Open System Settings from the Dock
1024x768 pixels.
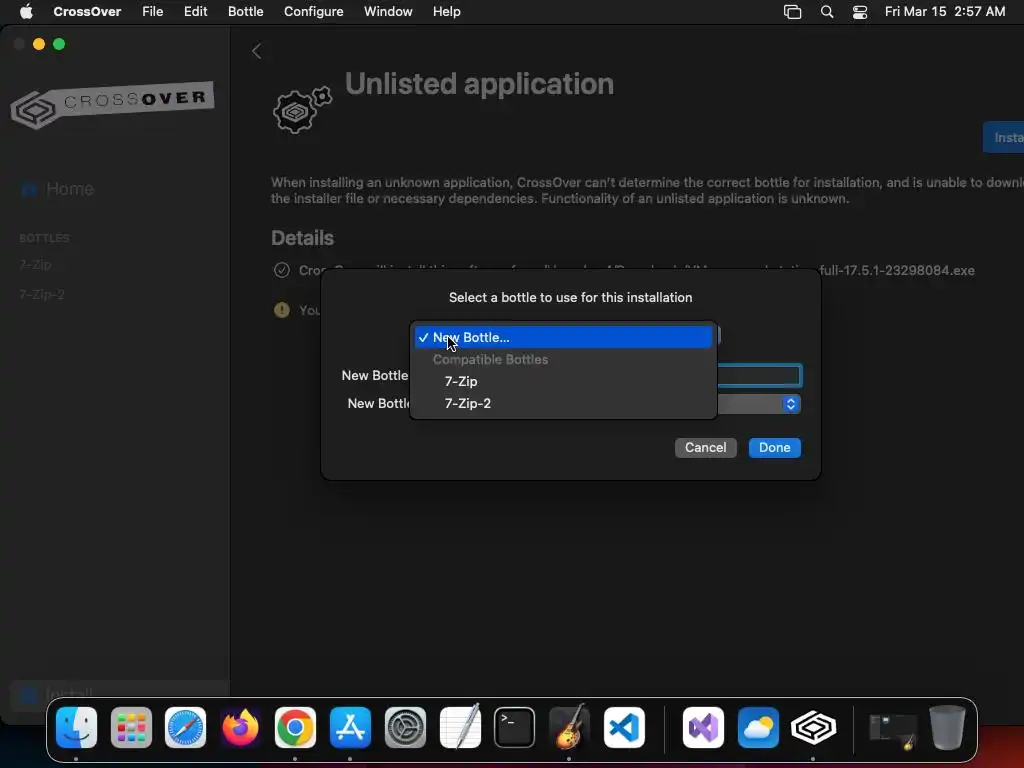[405, 728]
